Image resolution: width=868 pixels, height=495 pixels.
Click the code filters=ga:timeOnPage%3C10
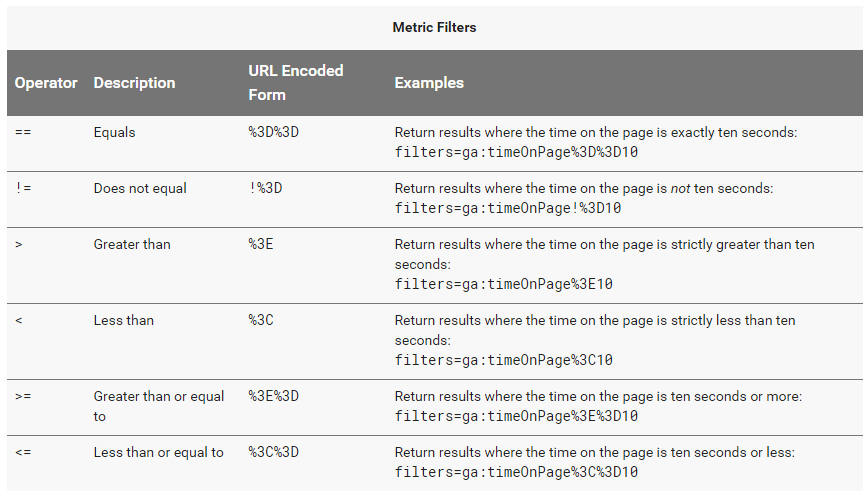click(x=503, y=359)
